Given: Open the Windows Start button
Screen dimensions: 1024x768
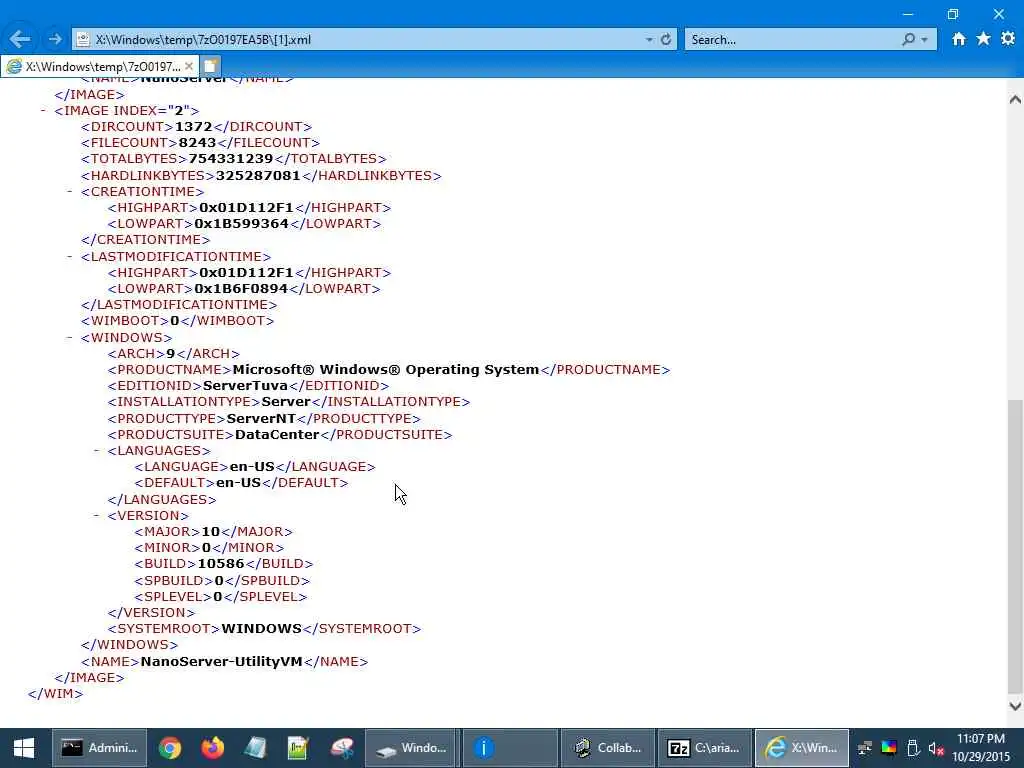Looking at the screenshot, I should (24, 748).
